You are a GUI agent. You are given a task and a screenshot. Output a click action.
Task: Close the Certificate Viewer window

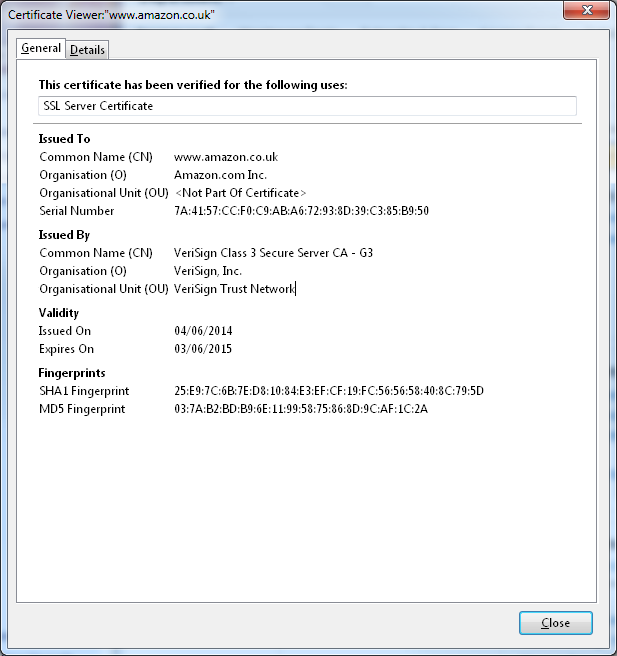point(586,10)
